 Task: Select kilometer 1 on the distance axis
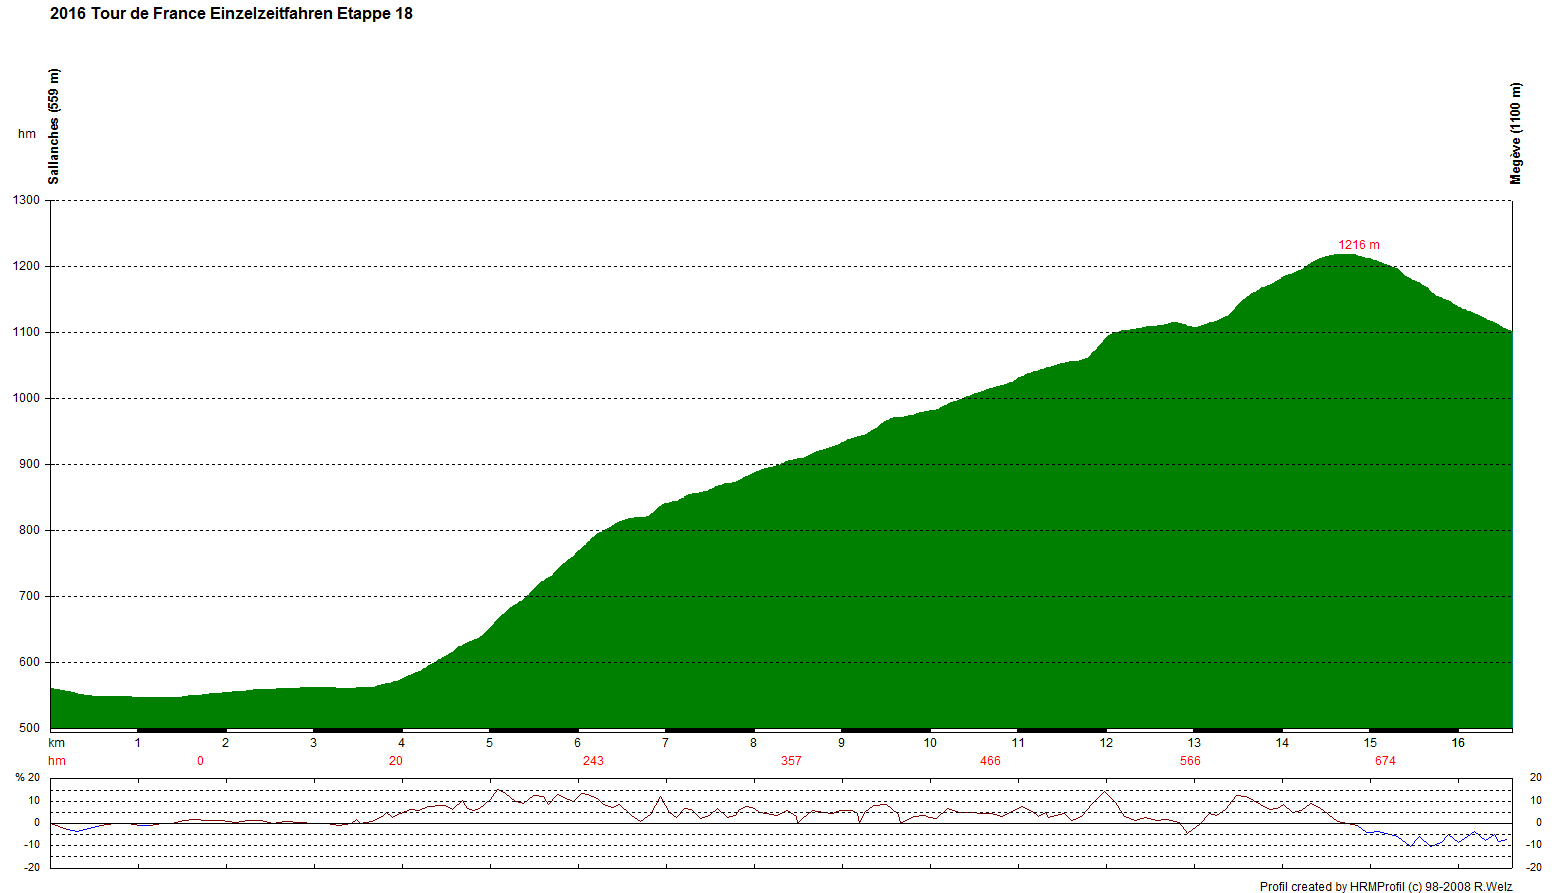coord(138,743)
